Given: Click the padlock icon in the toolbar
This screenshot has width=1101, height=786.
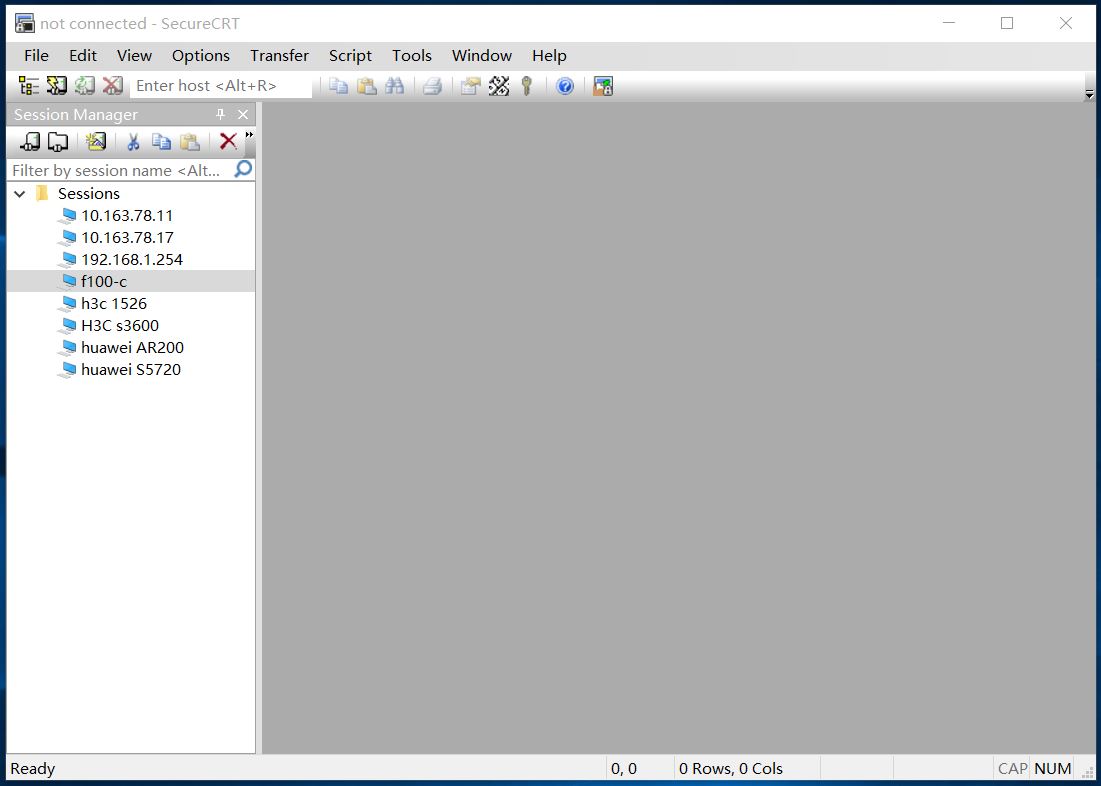Looking at the screenshot, I should click(x=603, y=86).
